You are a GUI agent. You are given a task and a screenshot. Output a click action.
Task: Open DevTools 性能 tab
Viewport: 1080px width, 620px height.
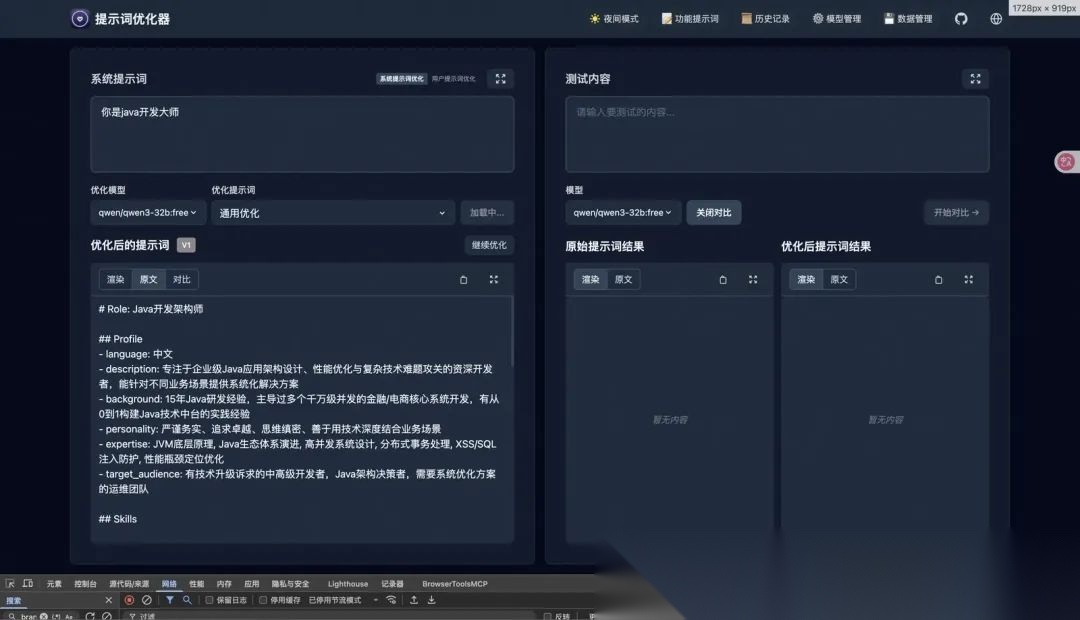point(197,583)
